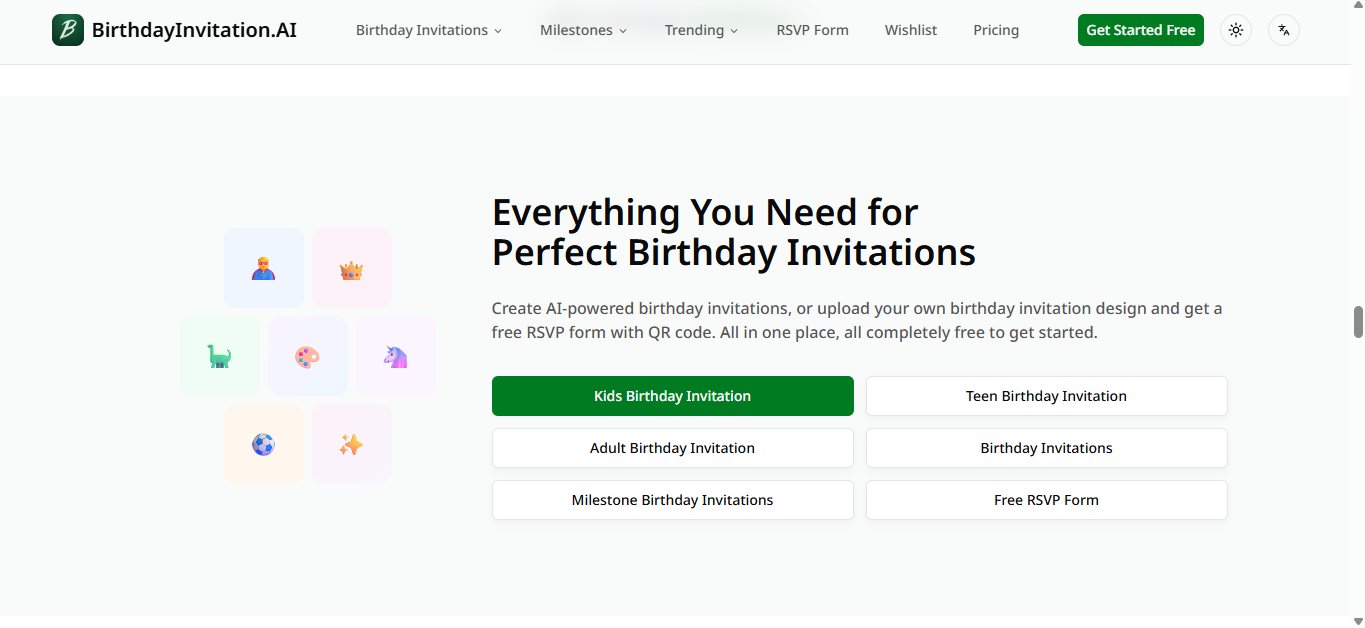The height and width of the screenshot is (628, 1365).
Task: Navigate to the Wishlist section
Action: [910, 30]
